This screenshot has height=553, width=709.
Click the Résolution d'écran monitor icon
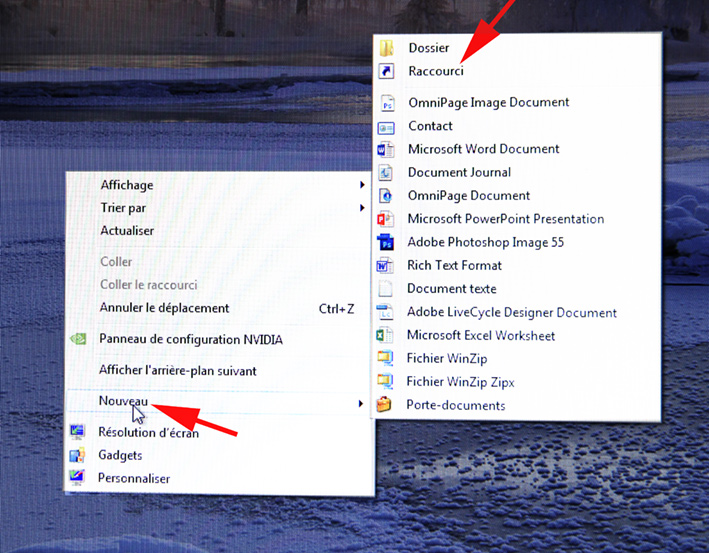77,432
